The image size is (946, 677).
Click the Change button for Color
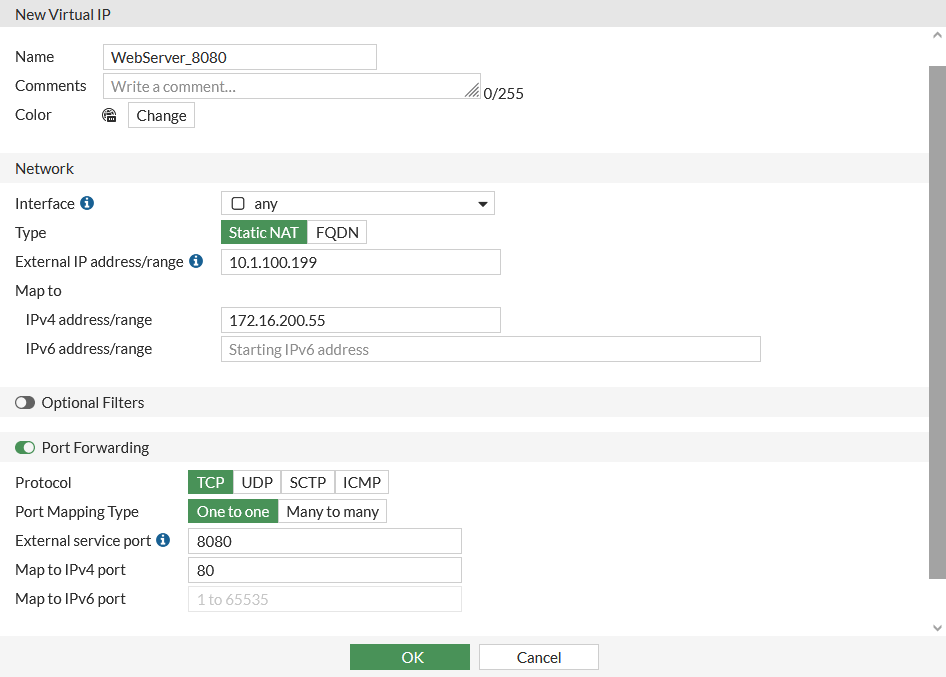(x=161, y=115)
